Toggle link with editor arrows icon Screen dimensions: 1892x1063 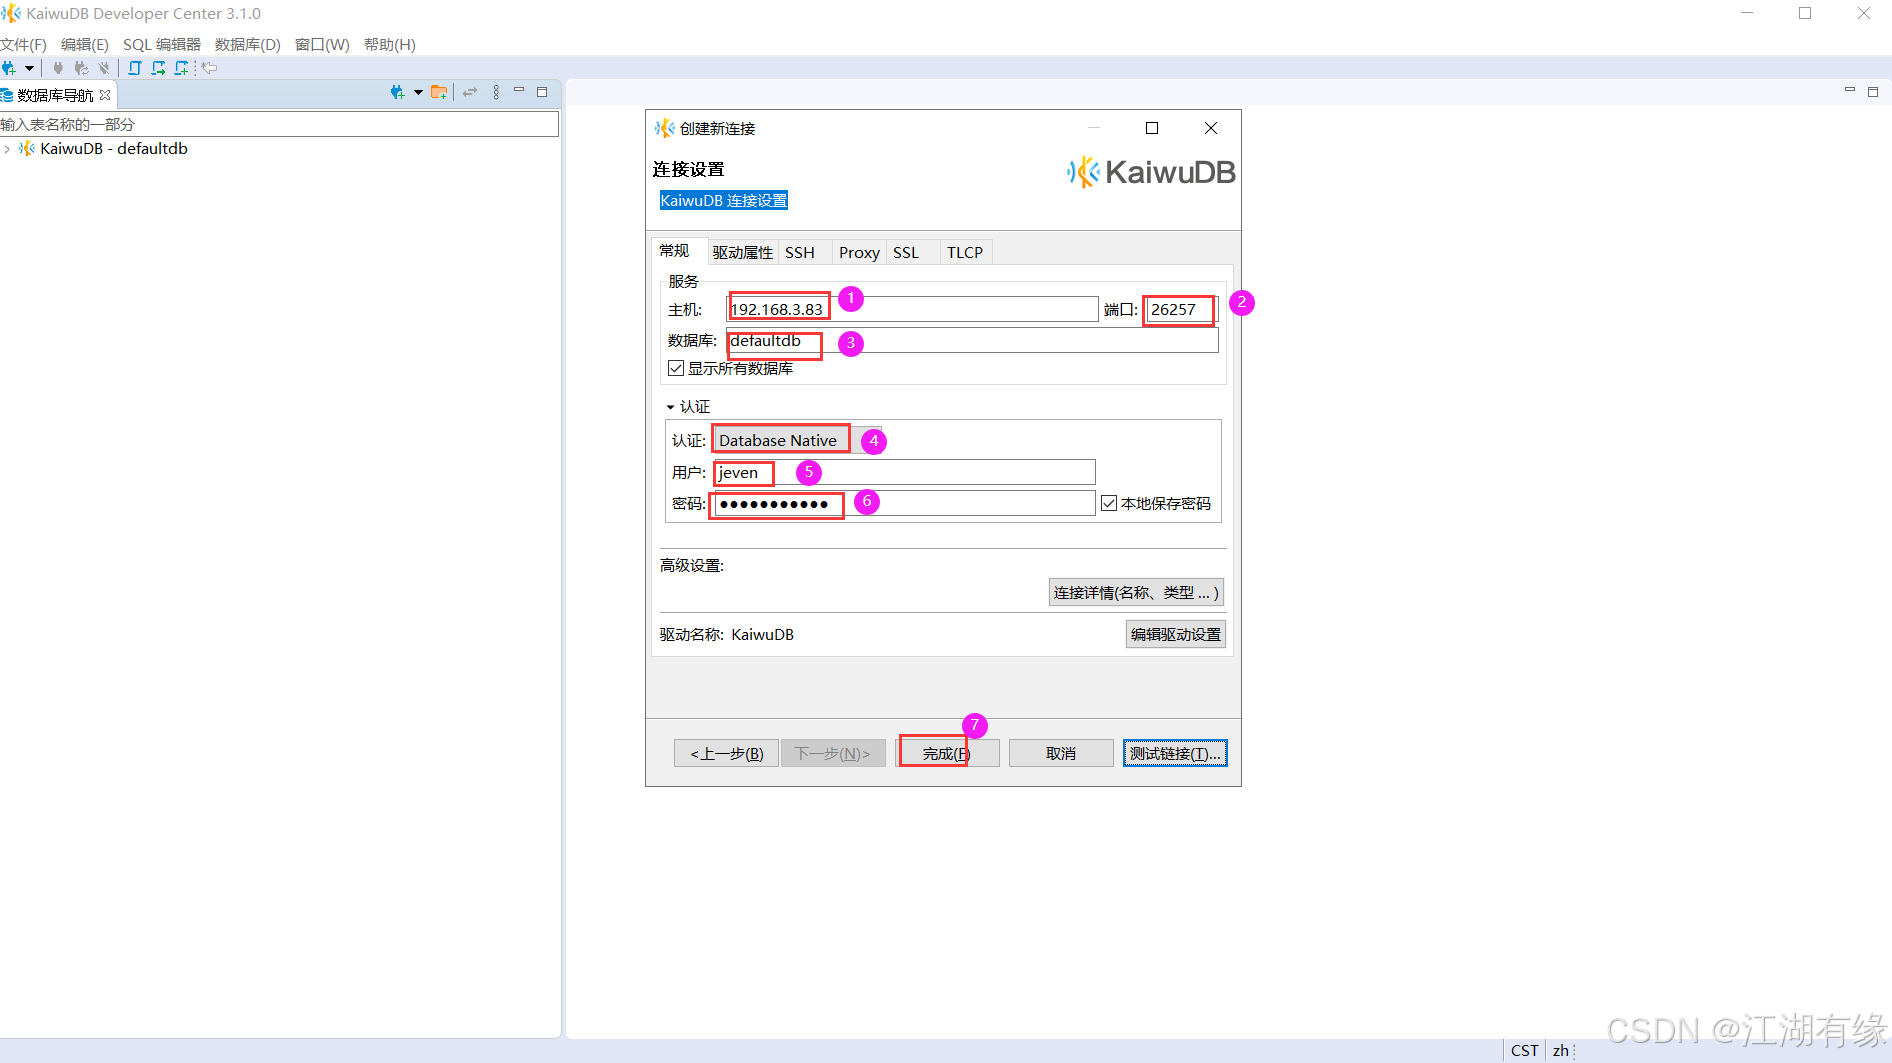(470, 92)
